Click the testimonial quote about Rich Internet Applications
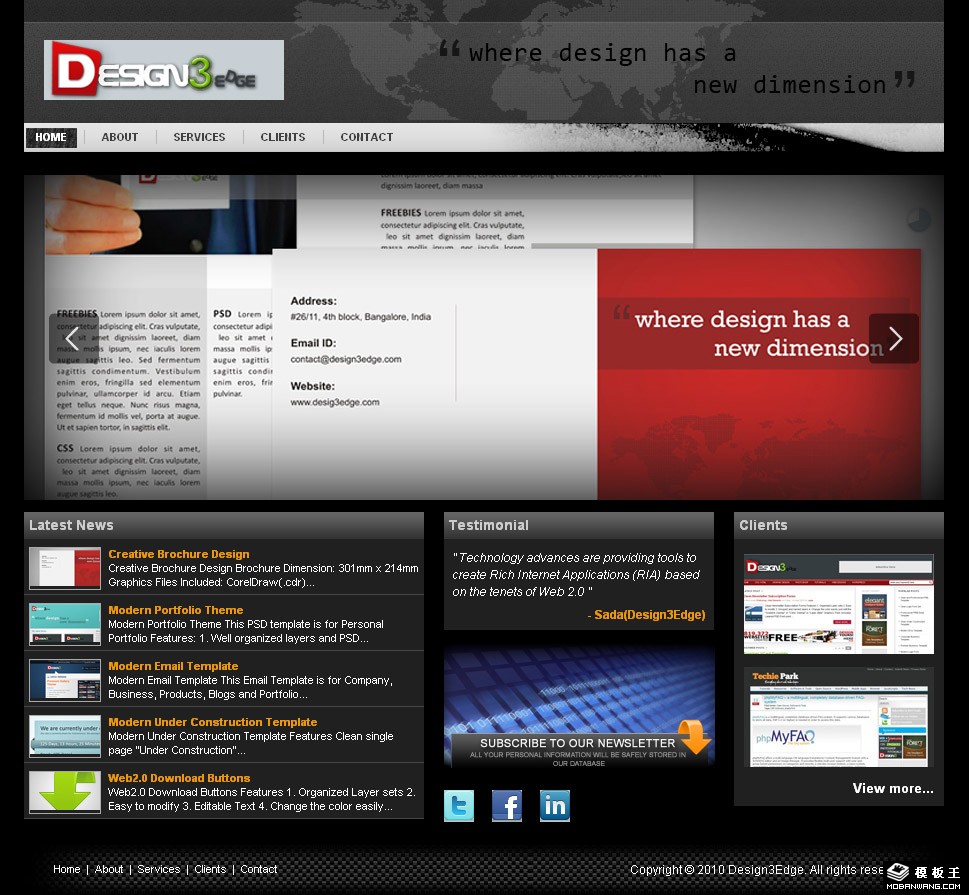The image size is (969, 895). point(575,574)
